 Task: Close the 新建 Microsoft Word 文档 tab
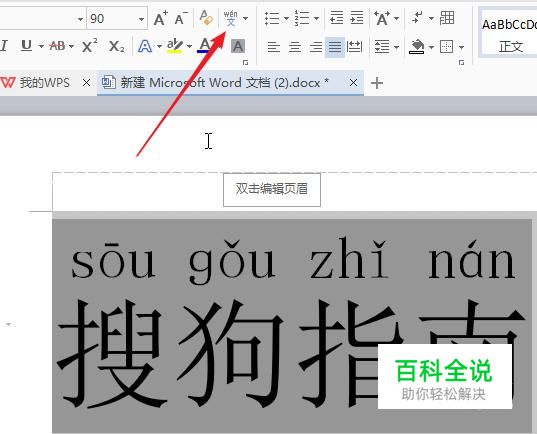coord(353,83)
